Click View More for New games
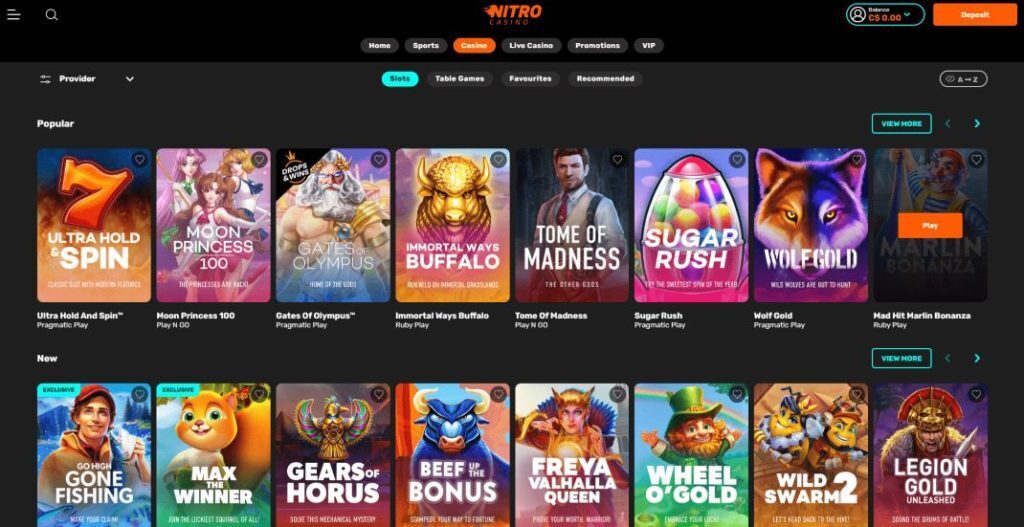1024x527 pixels. click(901, 358)
